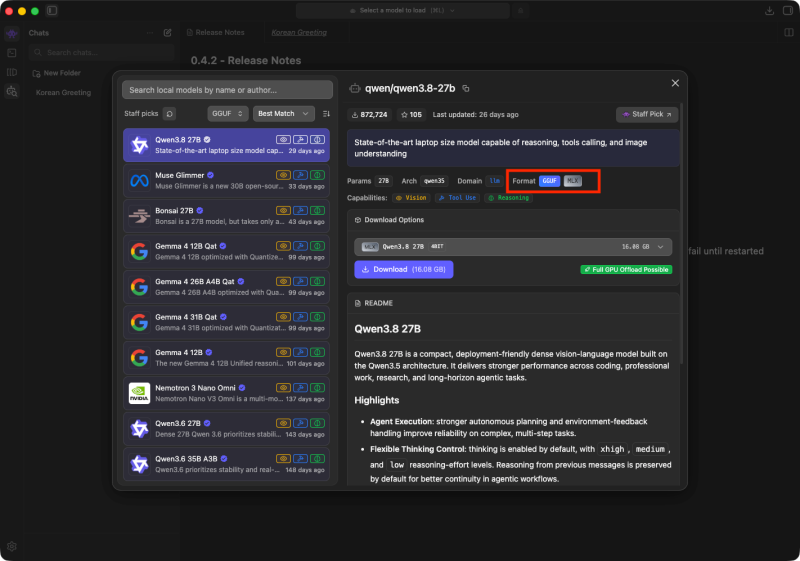The height and width of the screenshot is (561, 800).
Task: Switch to the Korean Greeting tab
Action: coord(299,33)
